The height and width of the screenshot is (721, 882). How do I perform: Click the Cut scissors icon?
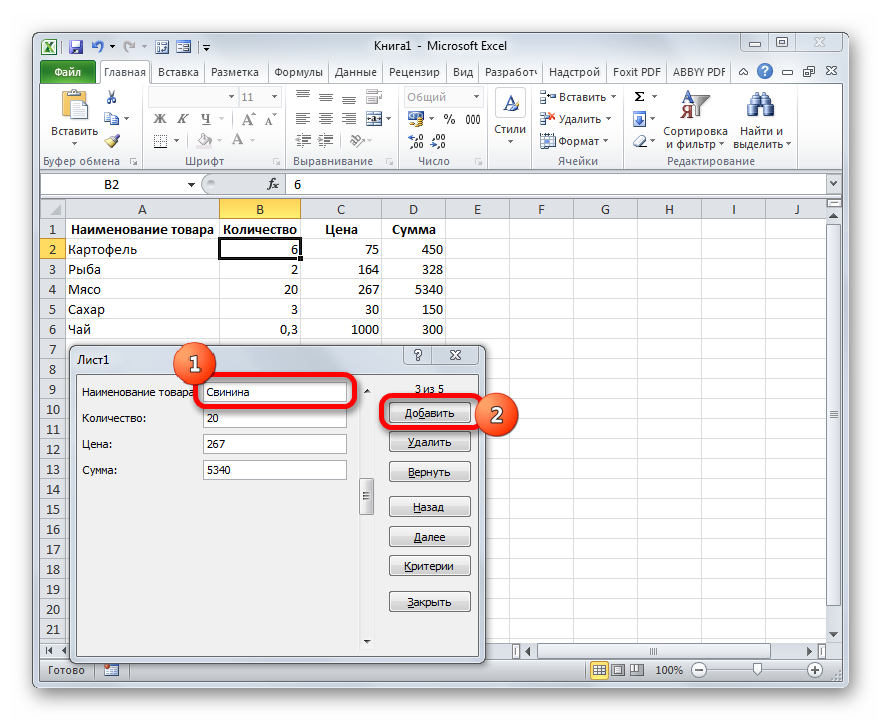(112, 97)
